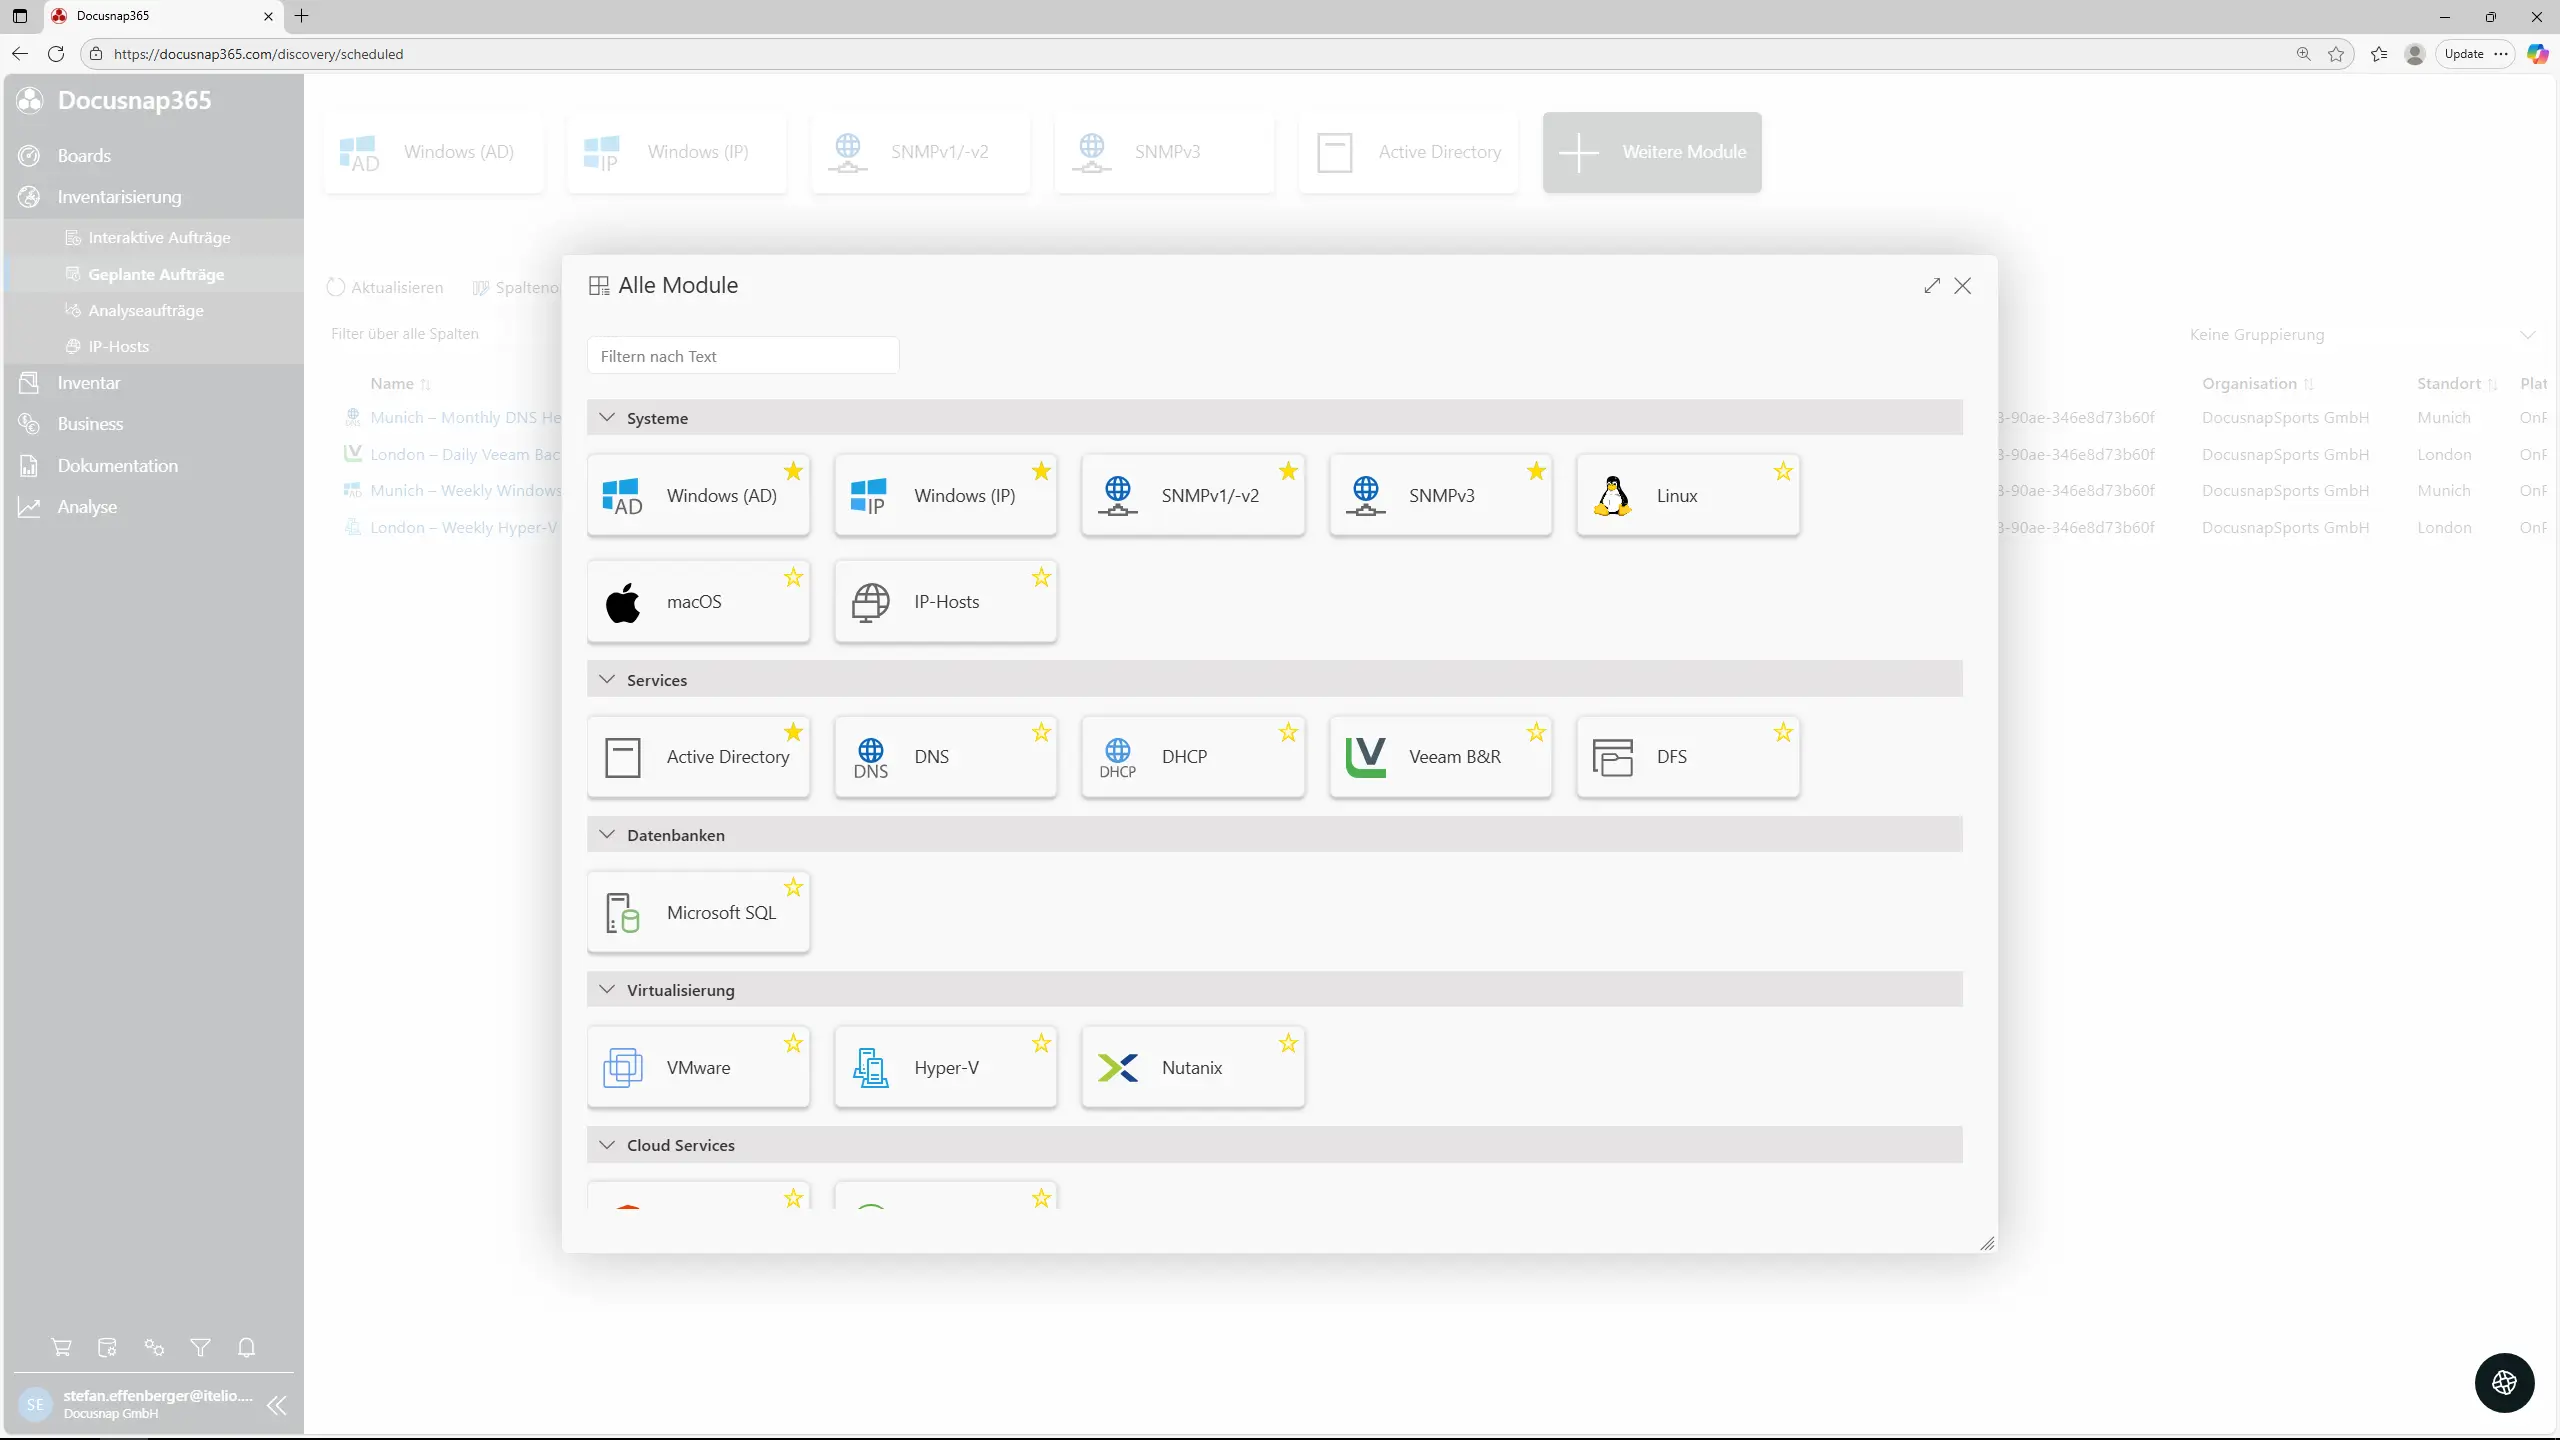This screenshot has height=1440, width=2560.
Task: Go to Dokumentation in sidebar
Action: [117, 466]
